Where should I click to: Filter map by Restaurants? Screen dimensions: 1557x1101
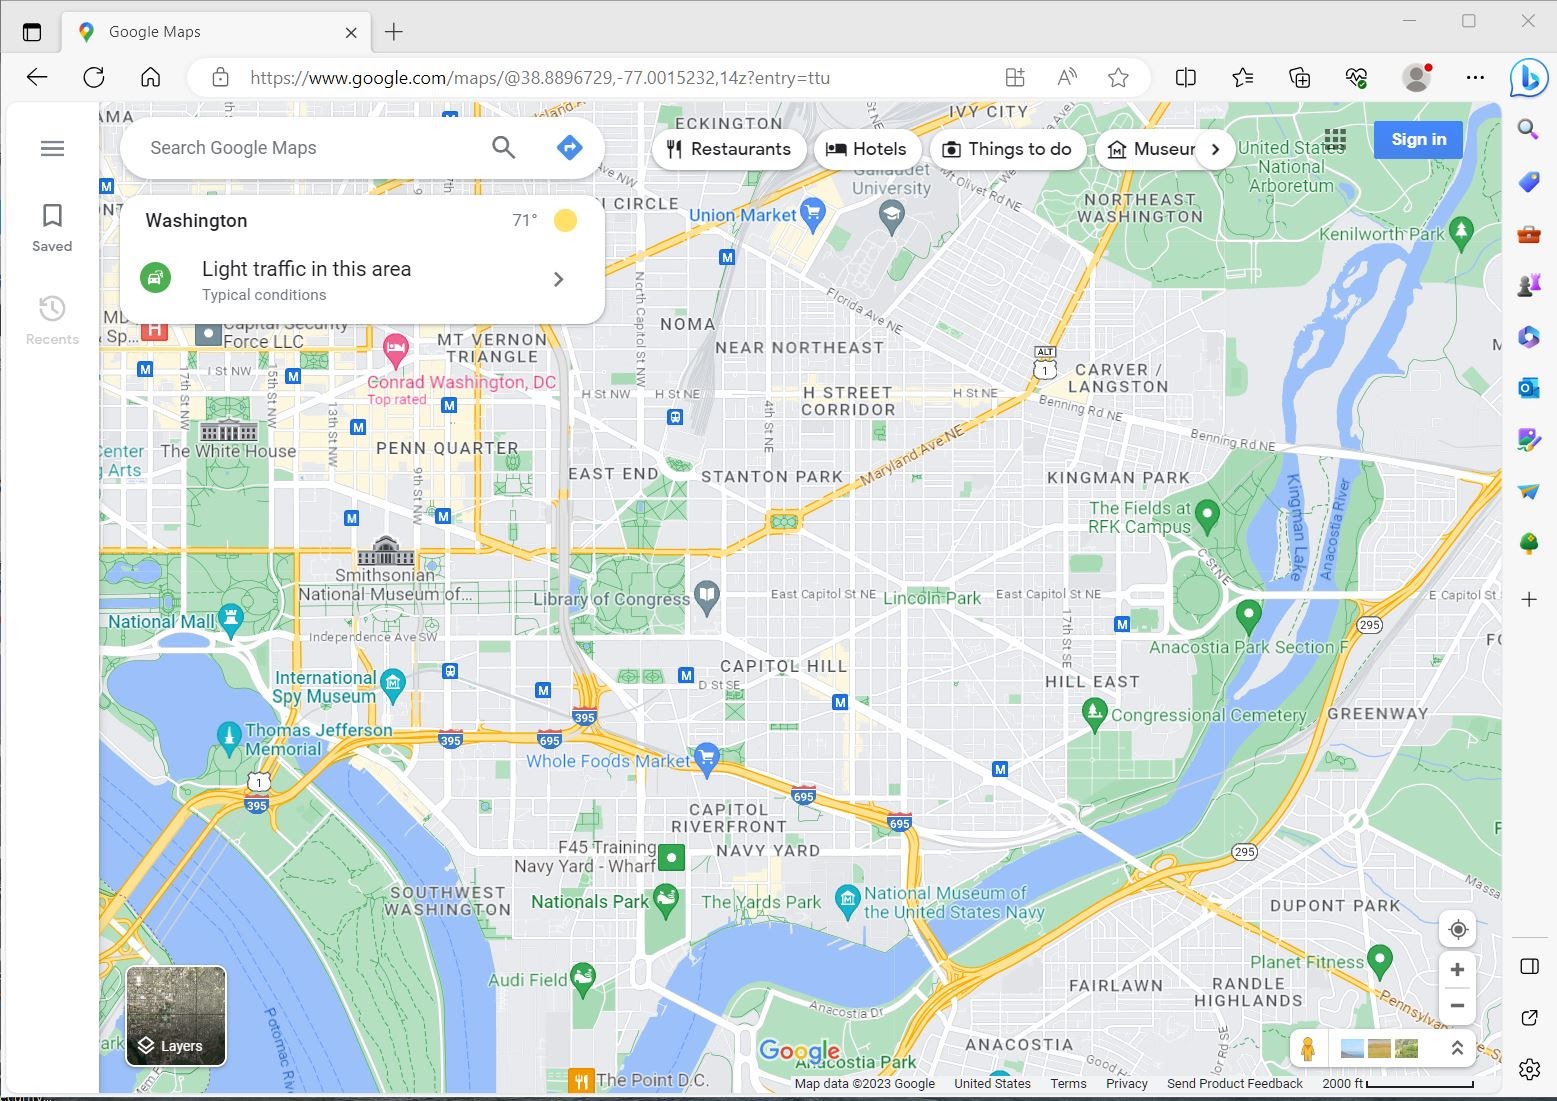pyautogui.click(x=729, y=149)
